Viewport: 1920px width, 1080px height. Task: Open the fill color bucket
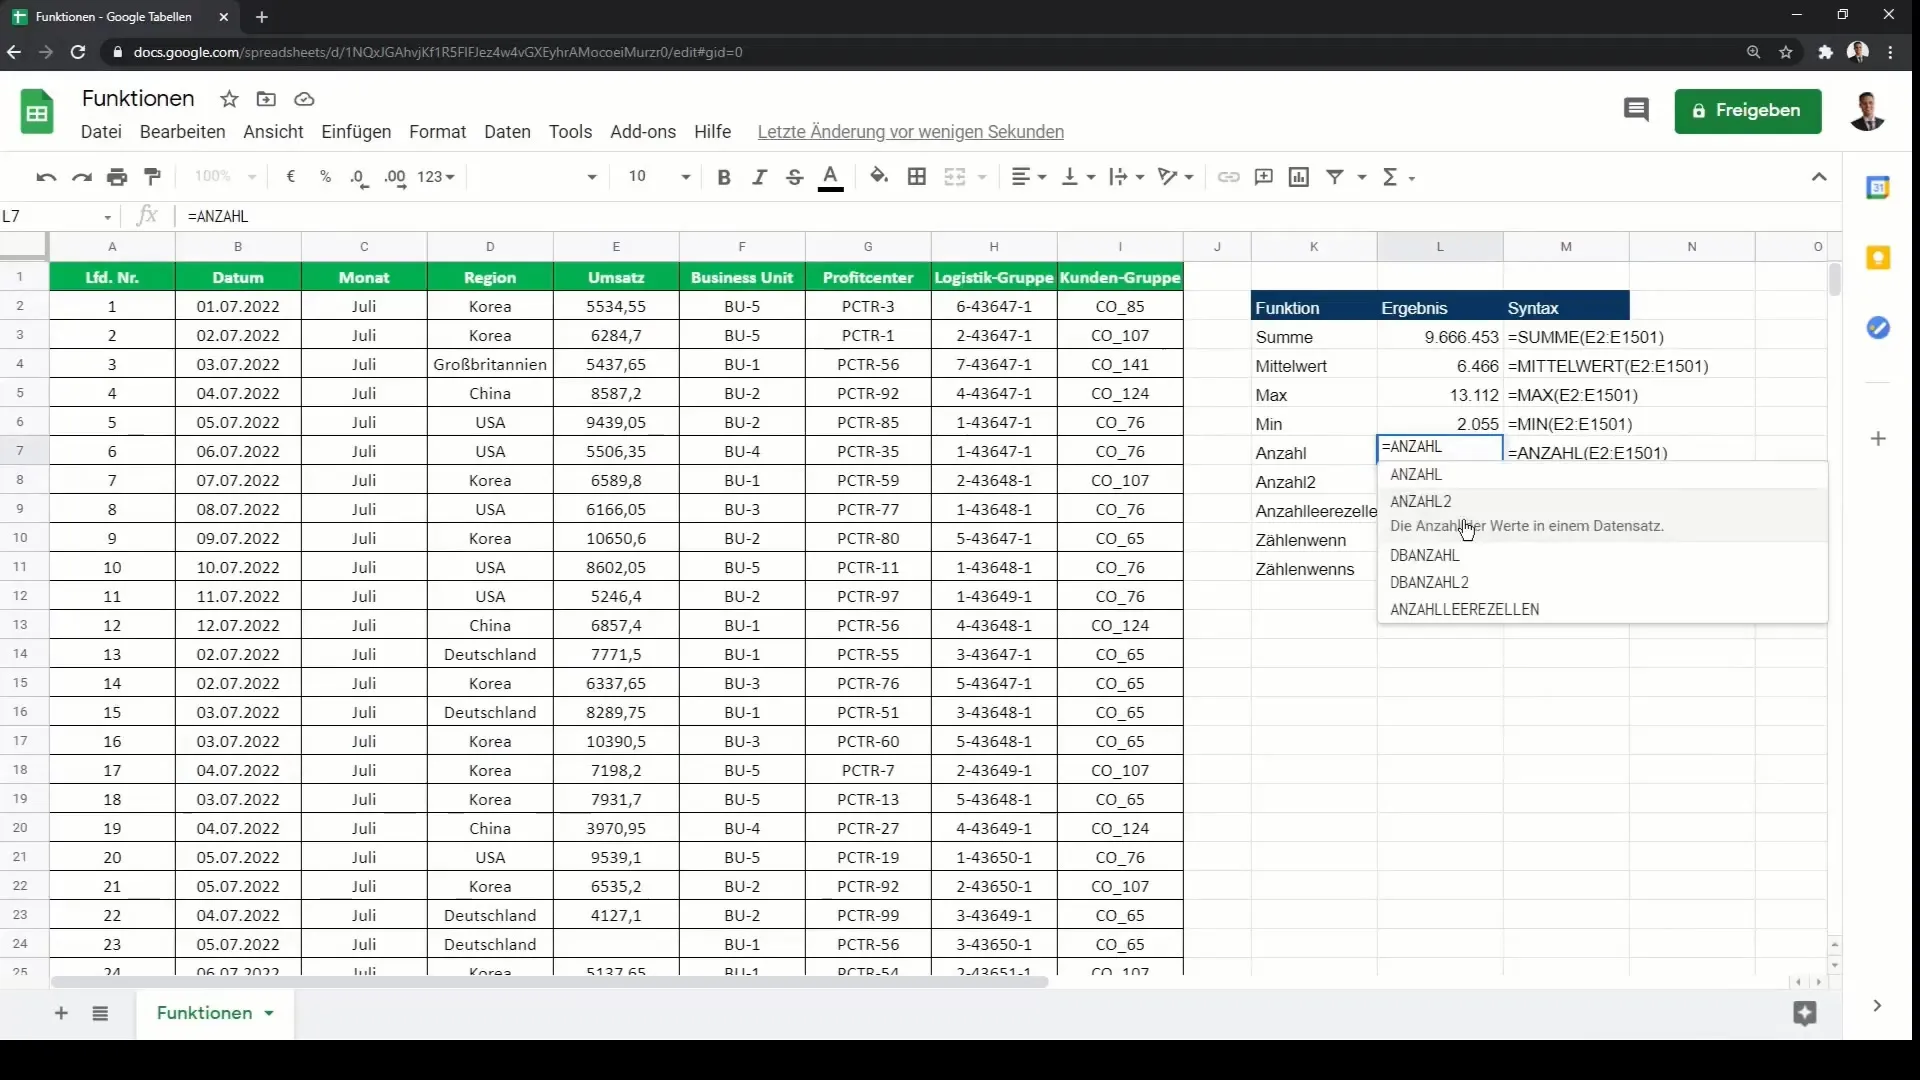[x=878, y=177]
